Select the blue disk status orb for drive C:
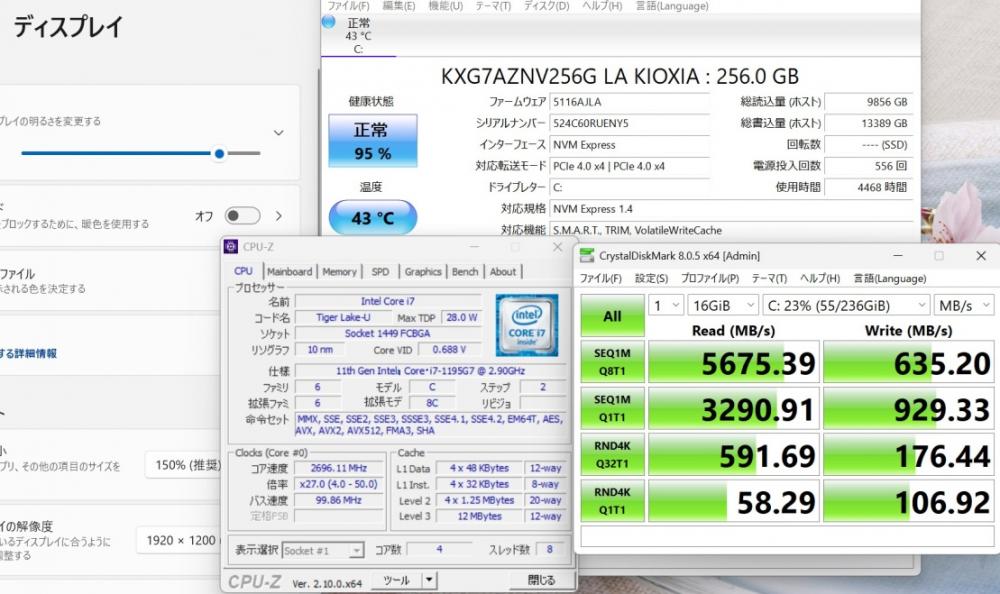Screen dimensions: 1000x594 pos(330,22)
